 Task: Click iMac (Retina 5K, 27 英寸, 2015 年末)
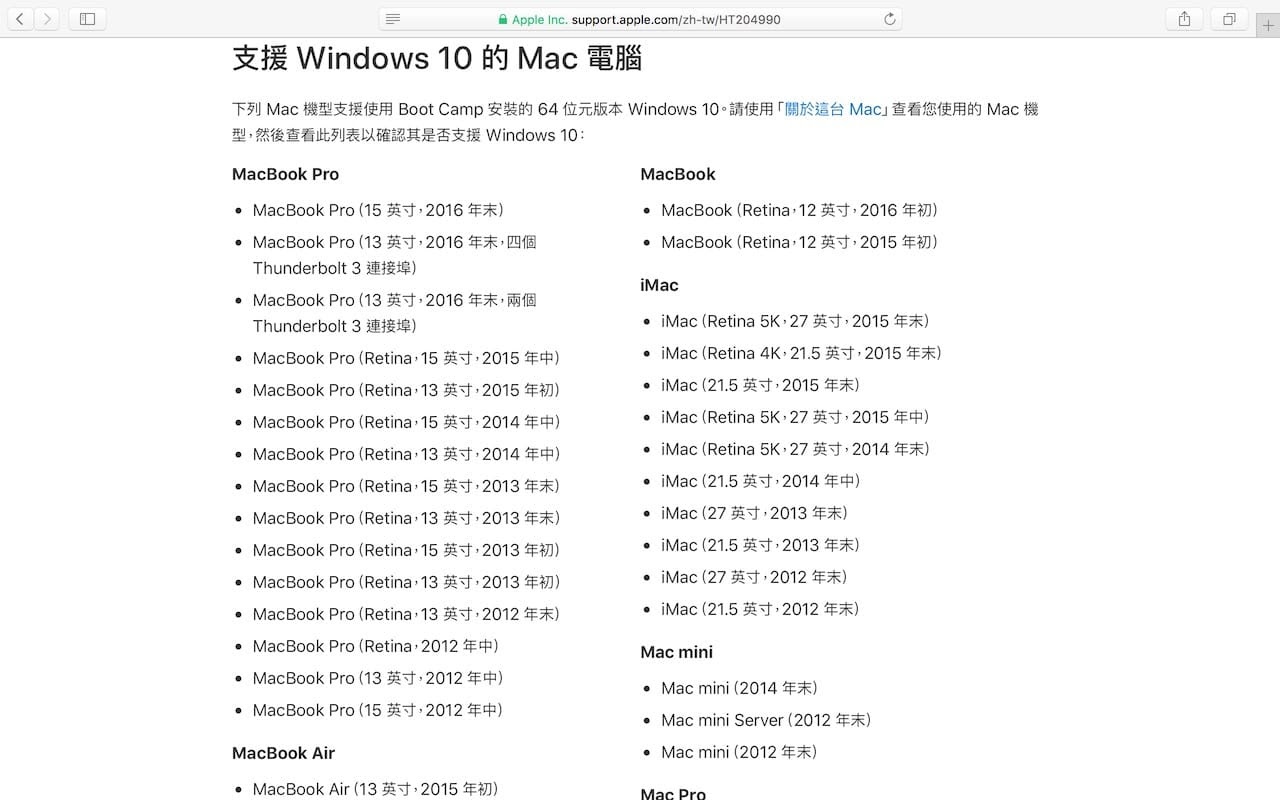[795, 321]
